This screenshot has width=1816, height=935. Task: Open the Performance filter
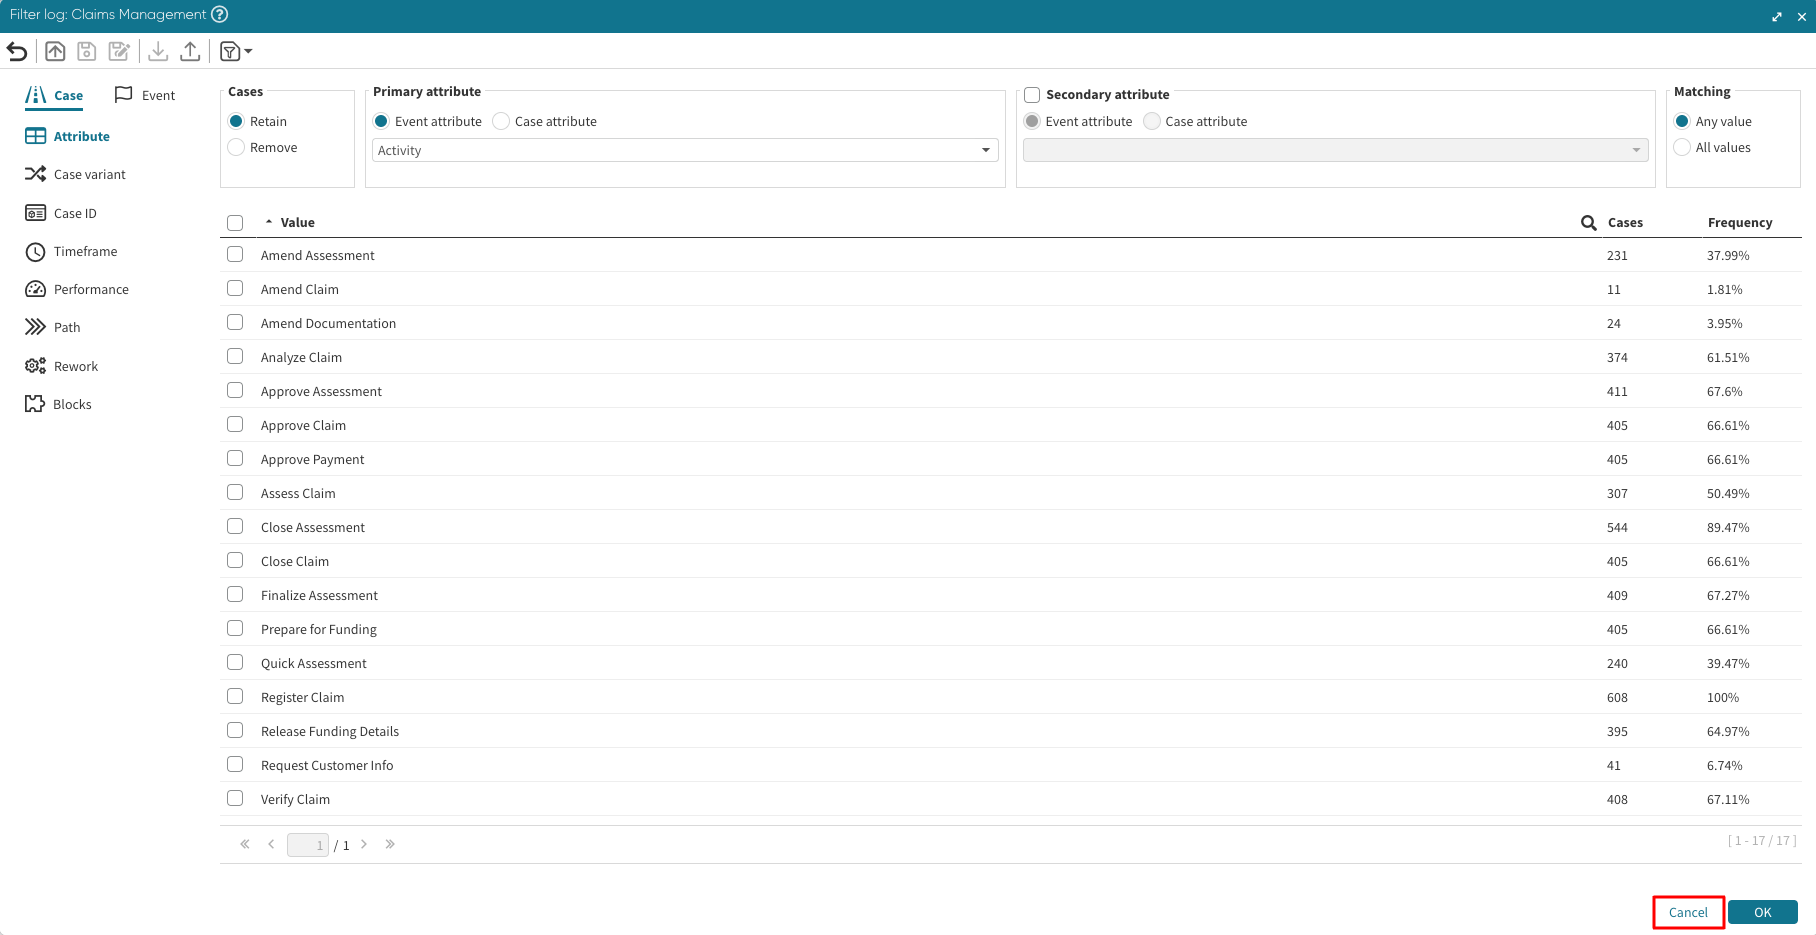(90, 289)
